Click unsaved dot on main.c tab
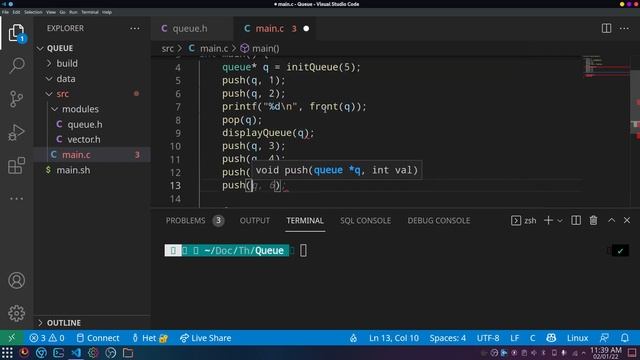Viewport: 640px width, 360px height. coord(306,29)
